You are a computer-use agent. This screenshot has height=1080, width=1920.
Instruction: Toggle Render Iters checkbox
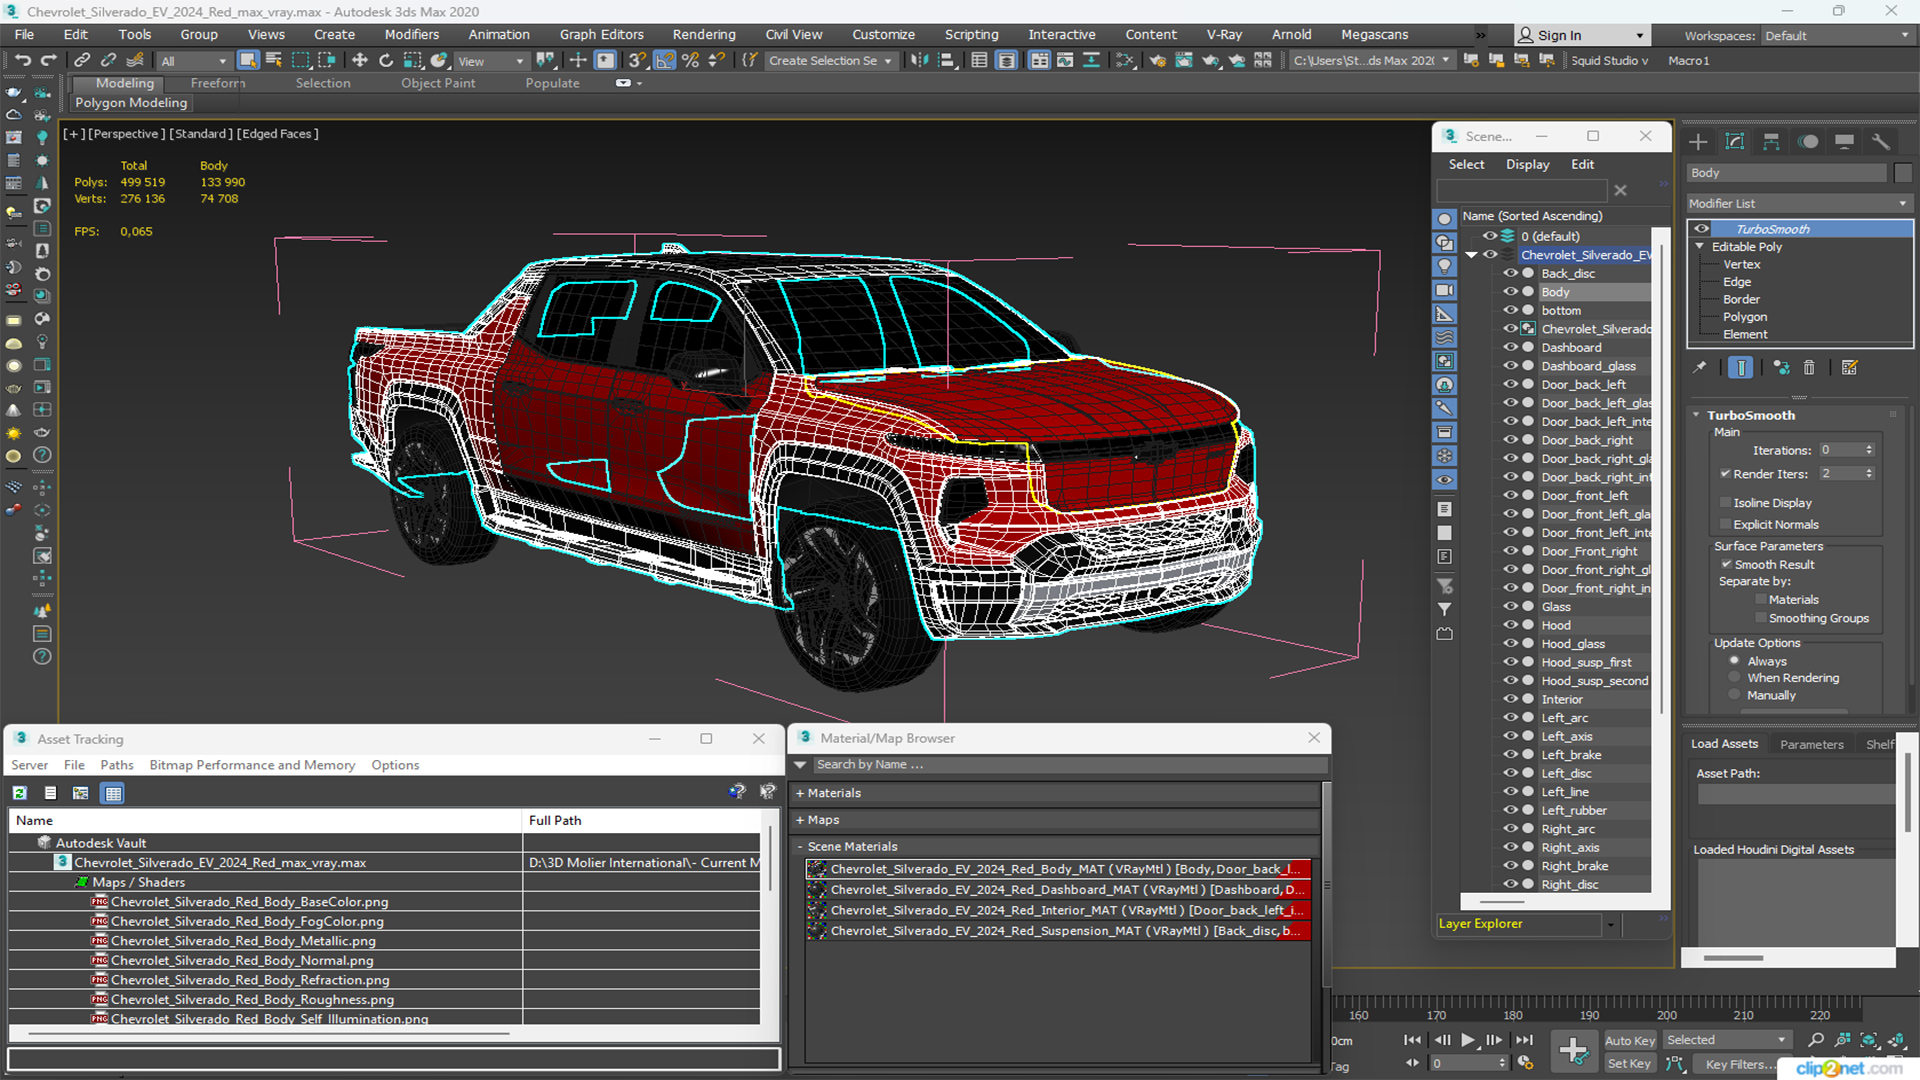point(1725,474)
